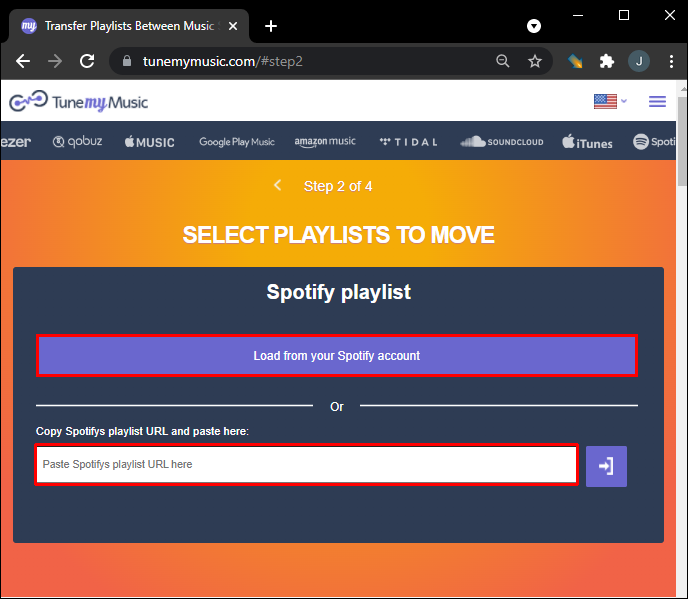This screenshot has height=599, width=688.
Task: Expand the tab search dropdown arrow
Action: (x=534, y=26)
